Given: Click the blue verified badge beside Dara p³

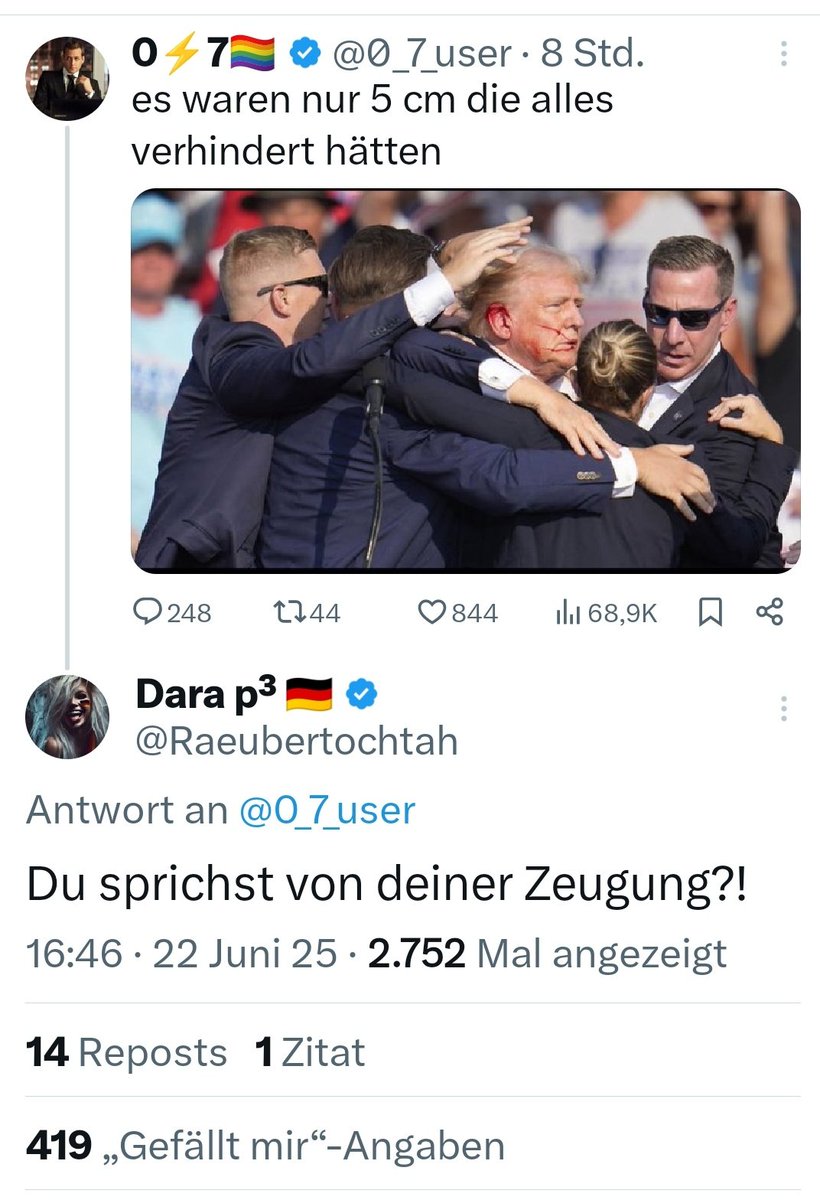Looking at the screenshot, I should (x=360, y=694).
